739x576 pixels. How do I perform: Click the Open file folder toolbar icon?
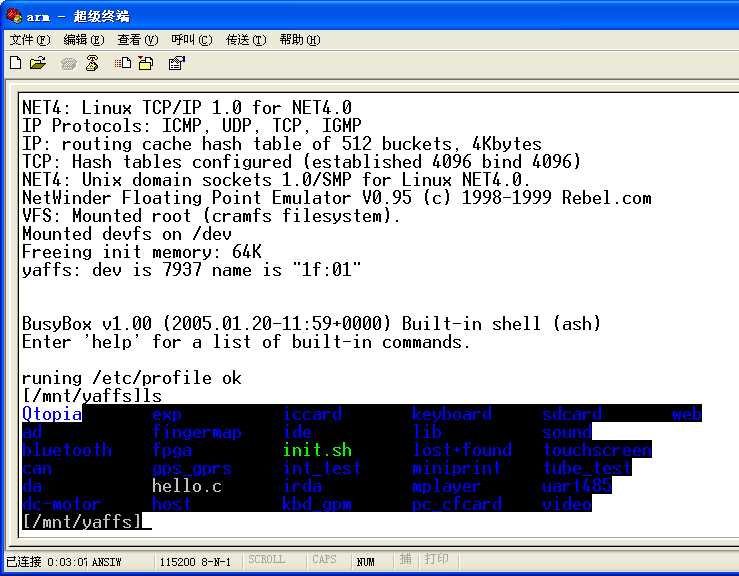click(38, 63)
